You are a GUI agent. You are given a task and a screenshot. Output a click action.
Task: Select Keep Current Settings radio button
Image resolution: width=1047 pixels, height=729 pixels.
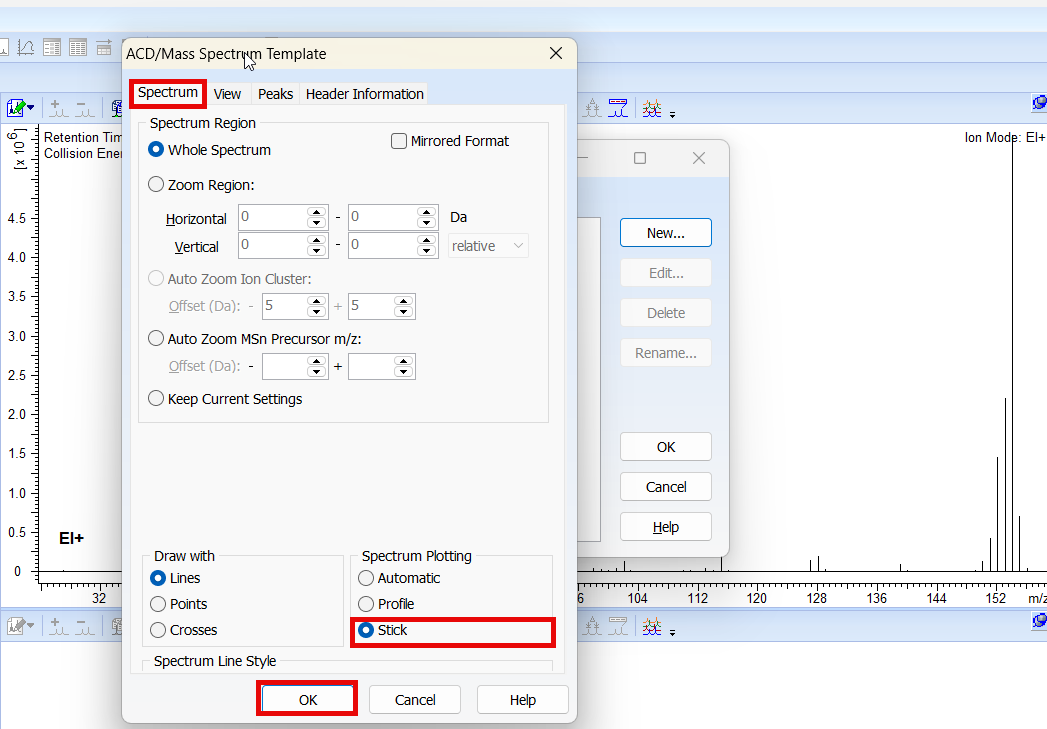[156, 399]
